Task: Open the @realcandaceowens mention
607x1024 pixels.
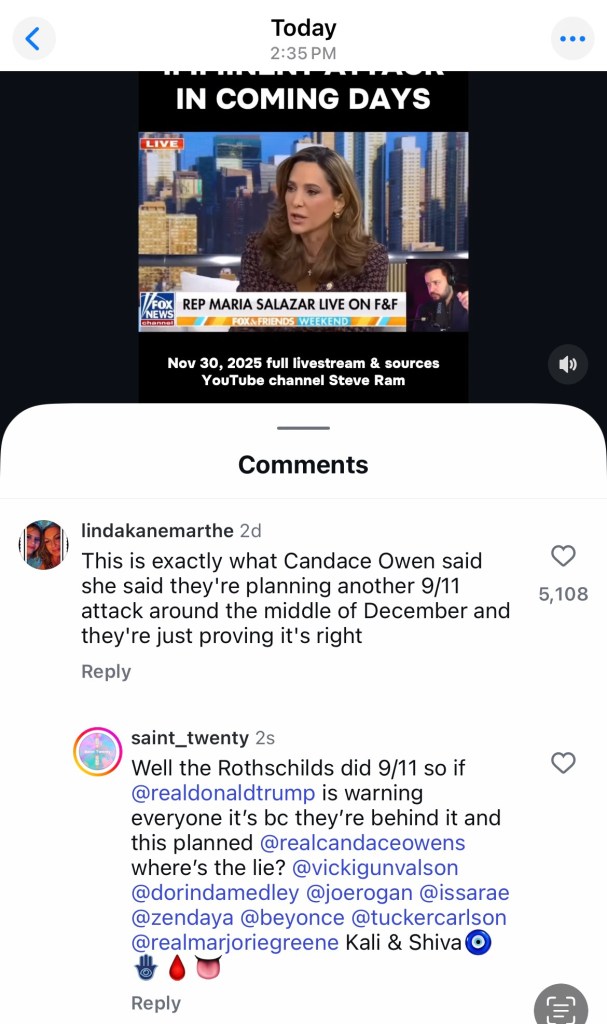Action: (x=363, y=842)
